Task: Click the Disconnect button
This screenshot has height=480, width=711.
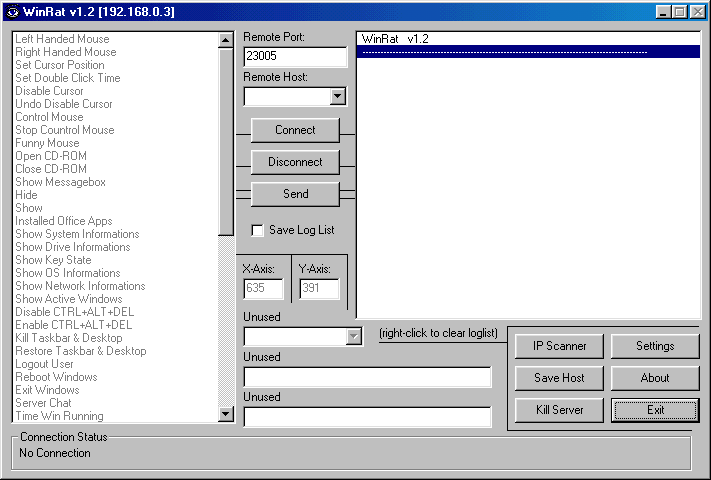Action: click(295, 162)
